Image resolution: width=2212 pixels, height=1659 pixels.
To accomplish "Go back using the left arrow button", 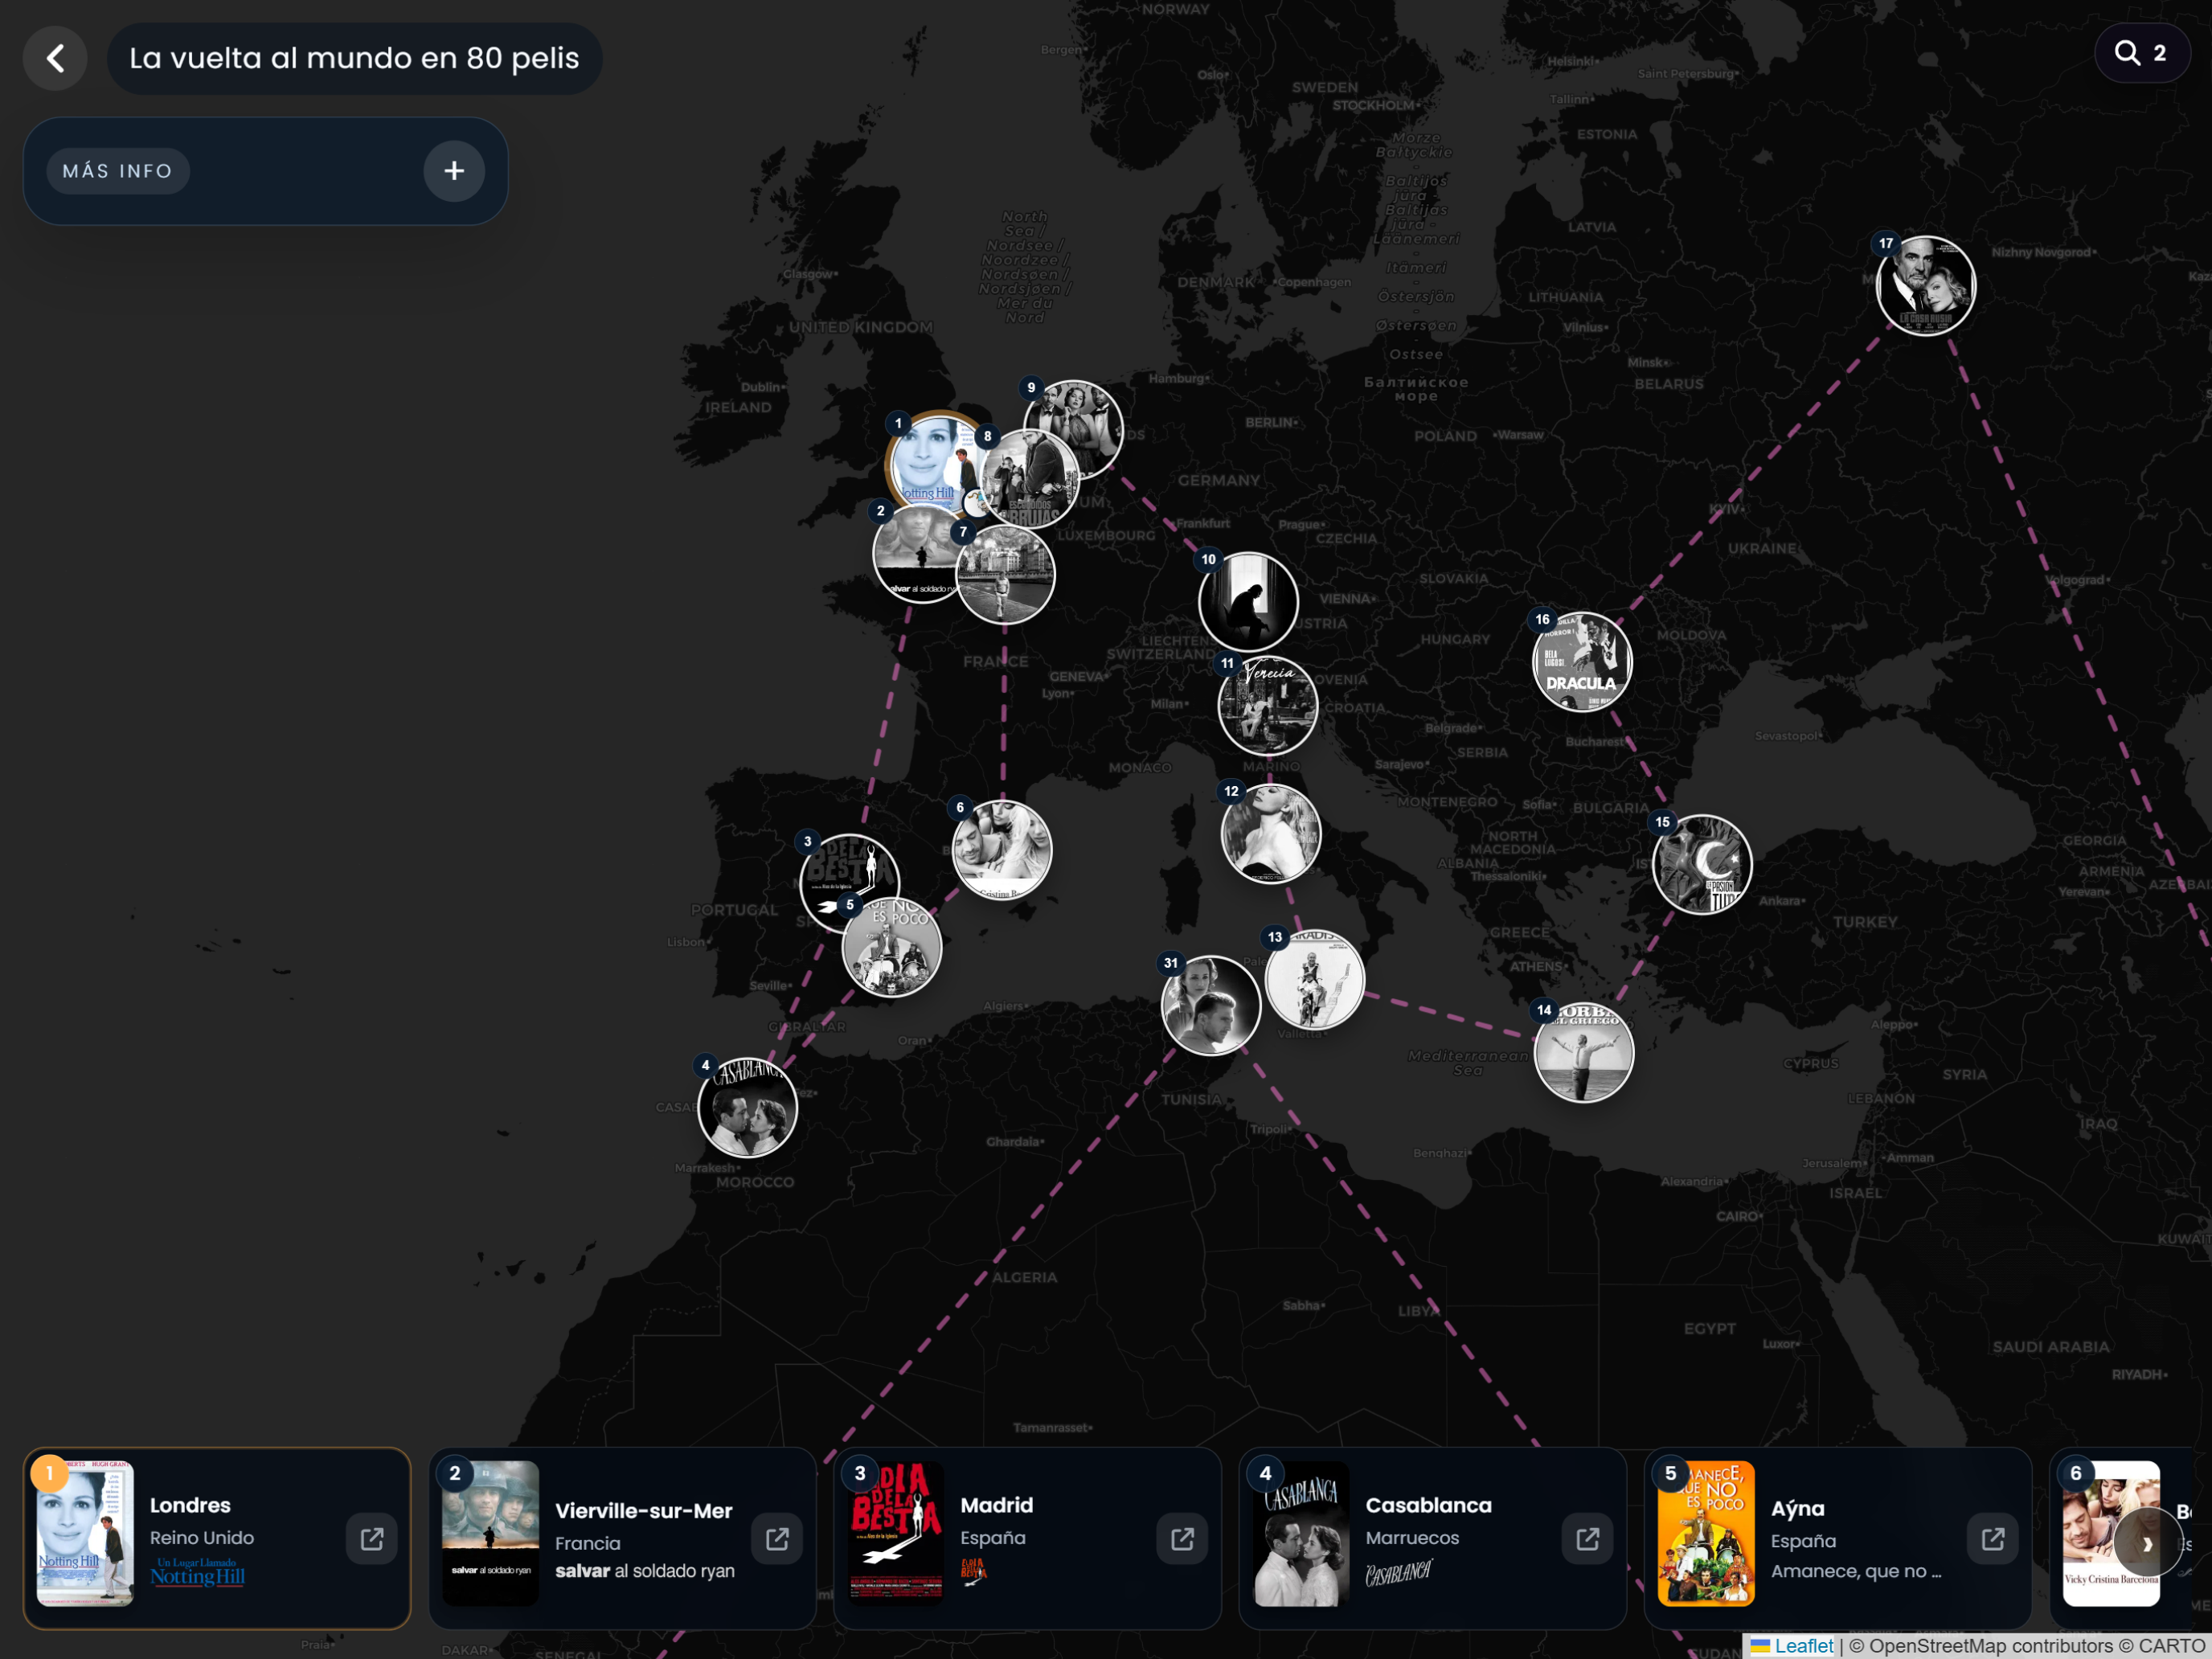I will click(55, 58).
